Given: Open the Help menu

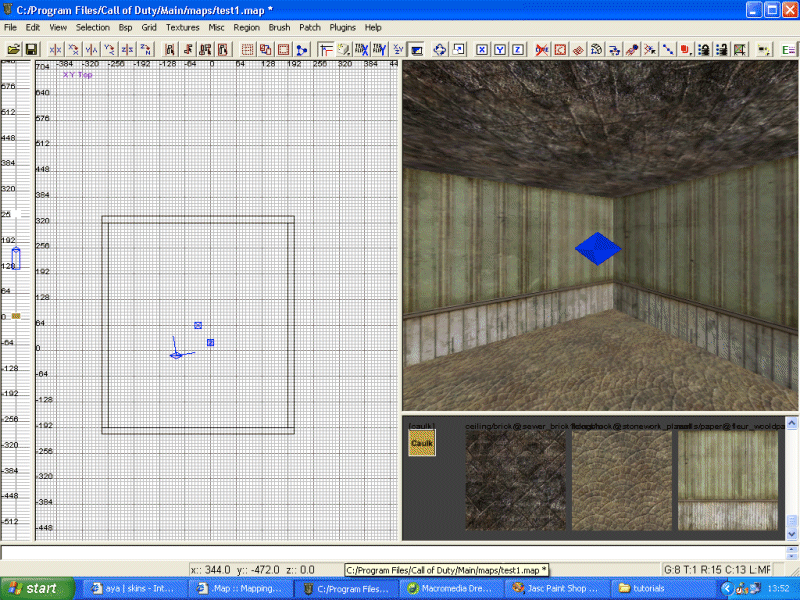Looking at the screenshot, I should click(x=373, y=28).
